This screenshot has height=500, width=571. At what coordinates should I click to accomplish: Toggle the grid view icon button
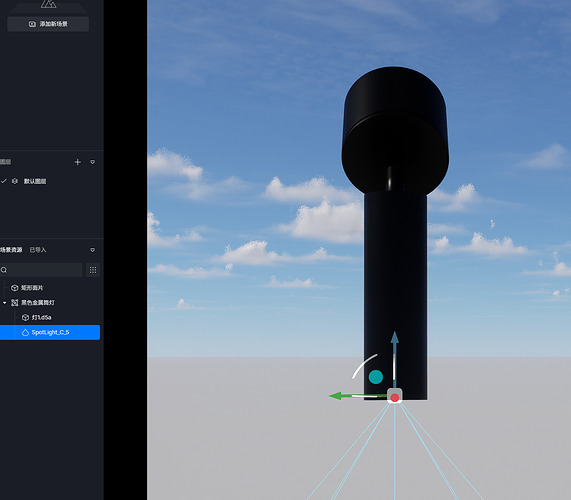coord(93,270)
